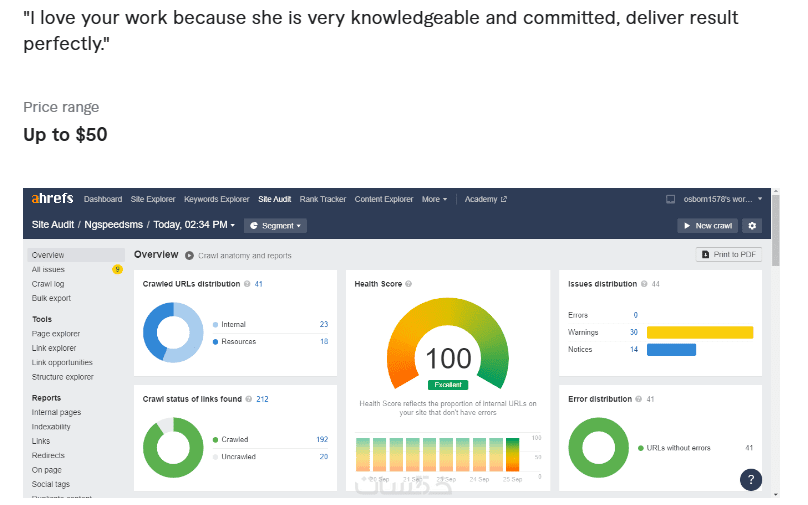Open Dashboard in top navigation
808x505 pixels.
click(103, 199)
